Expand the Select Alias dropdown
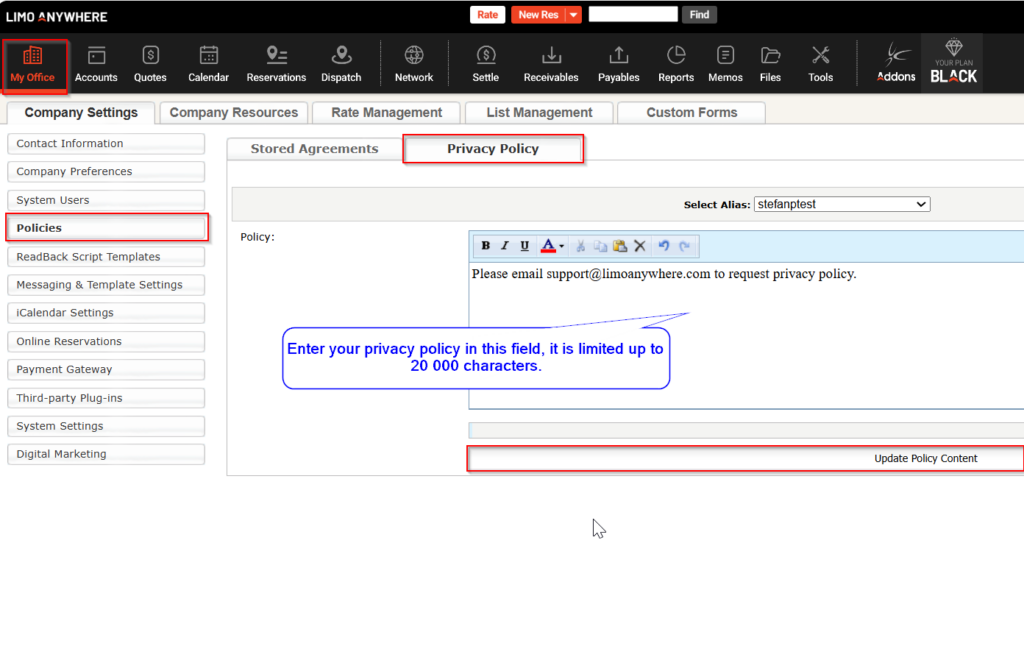 point(841,204)
